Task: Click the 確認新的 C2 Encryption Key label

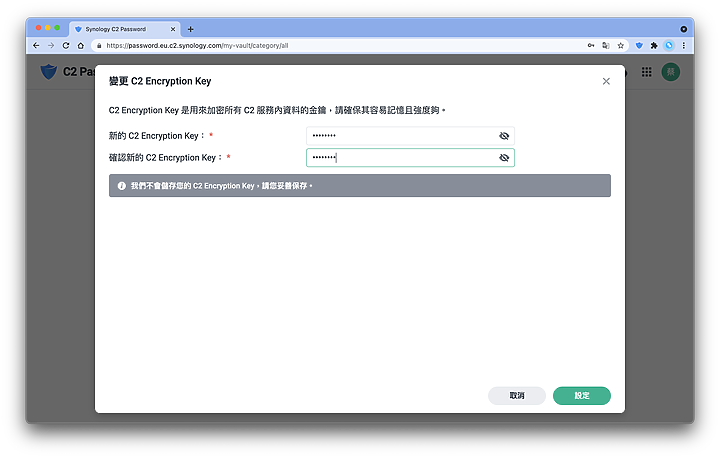Action: 165,158
